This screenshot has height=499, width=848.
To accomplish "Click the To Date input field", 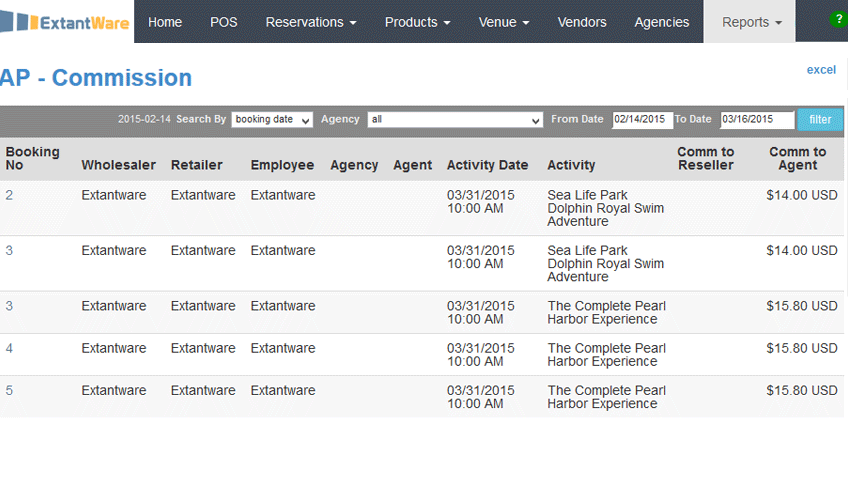I will point(757,119).
